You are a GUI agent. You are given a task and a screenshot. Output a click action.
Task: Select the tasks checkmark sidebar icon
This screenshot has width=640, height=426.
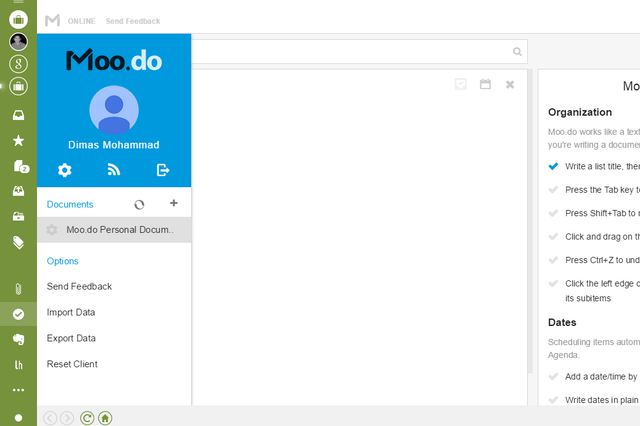(18, 314)
